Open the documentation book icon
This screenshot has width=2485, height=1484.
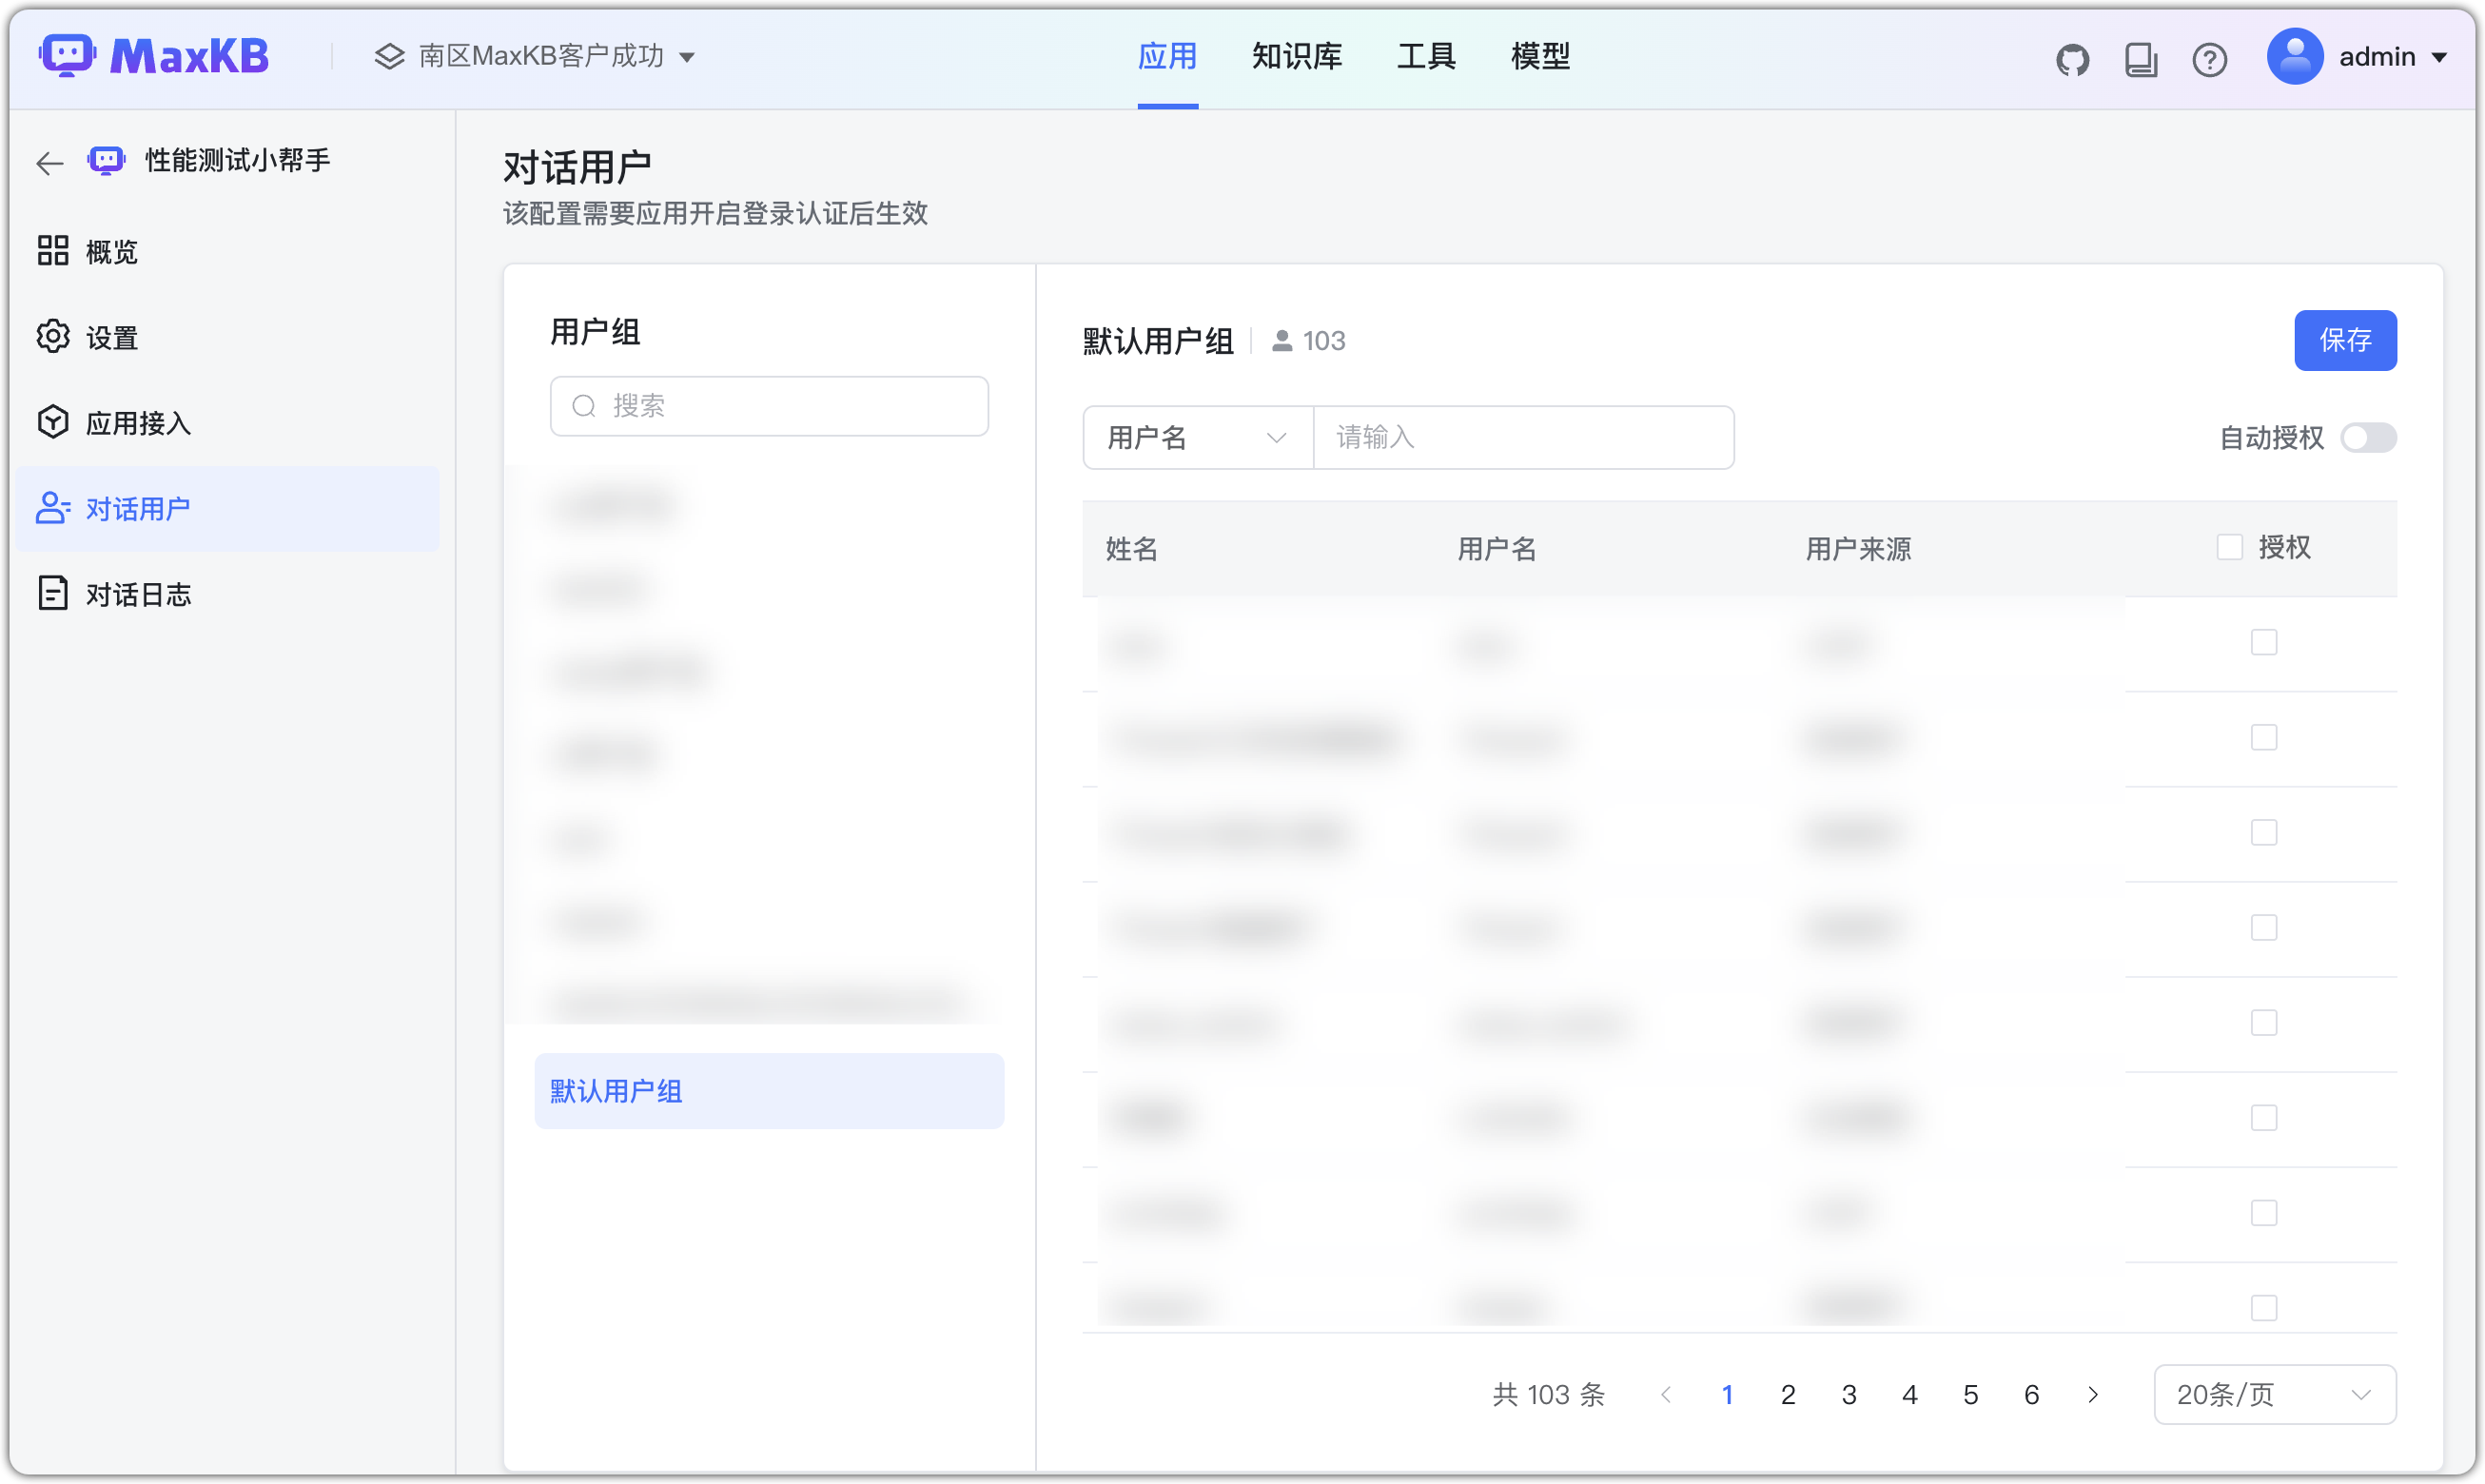[2140, 59]
